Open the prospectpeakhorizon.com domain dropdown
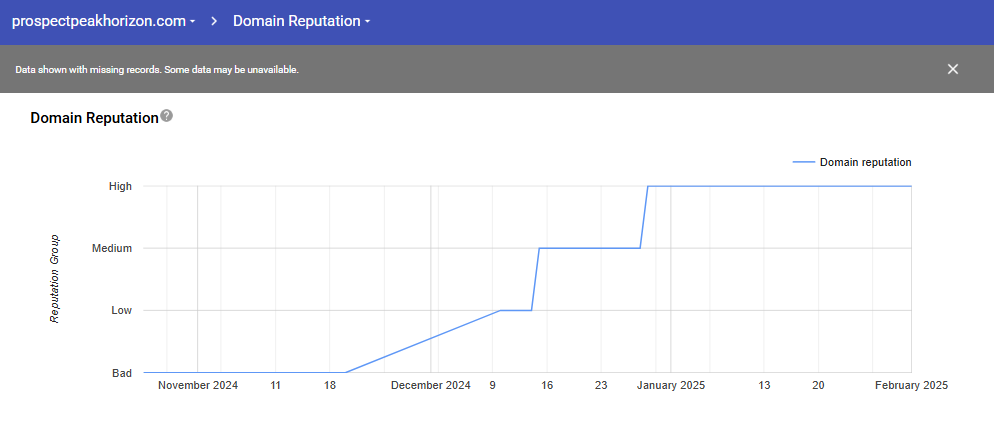 [103, 21]
